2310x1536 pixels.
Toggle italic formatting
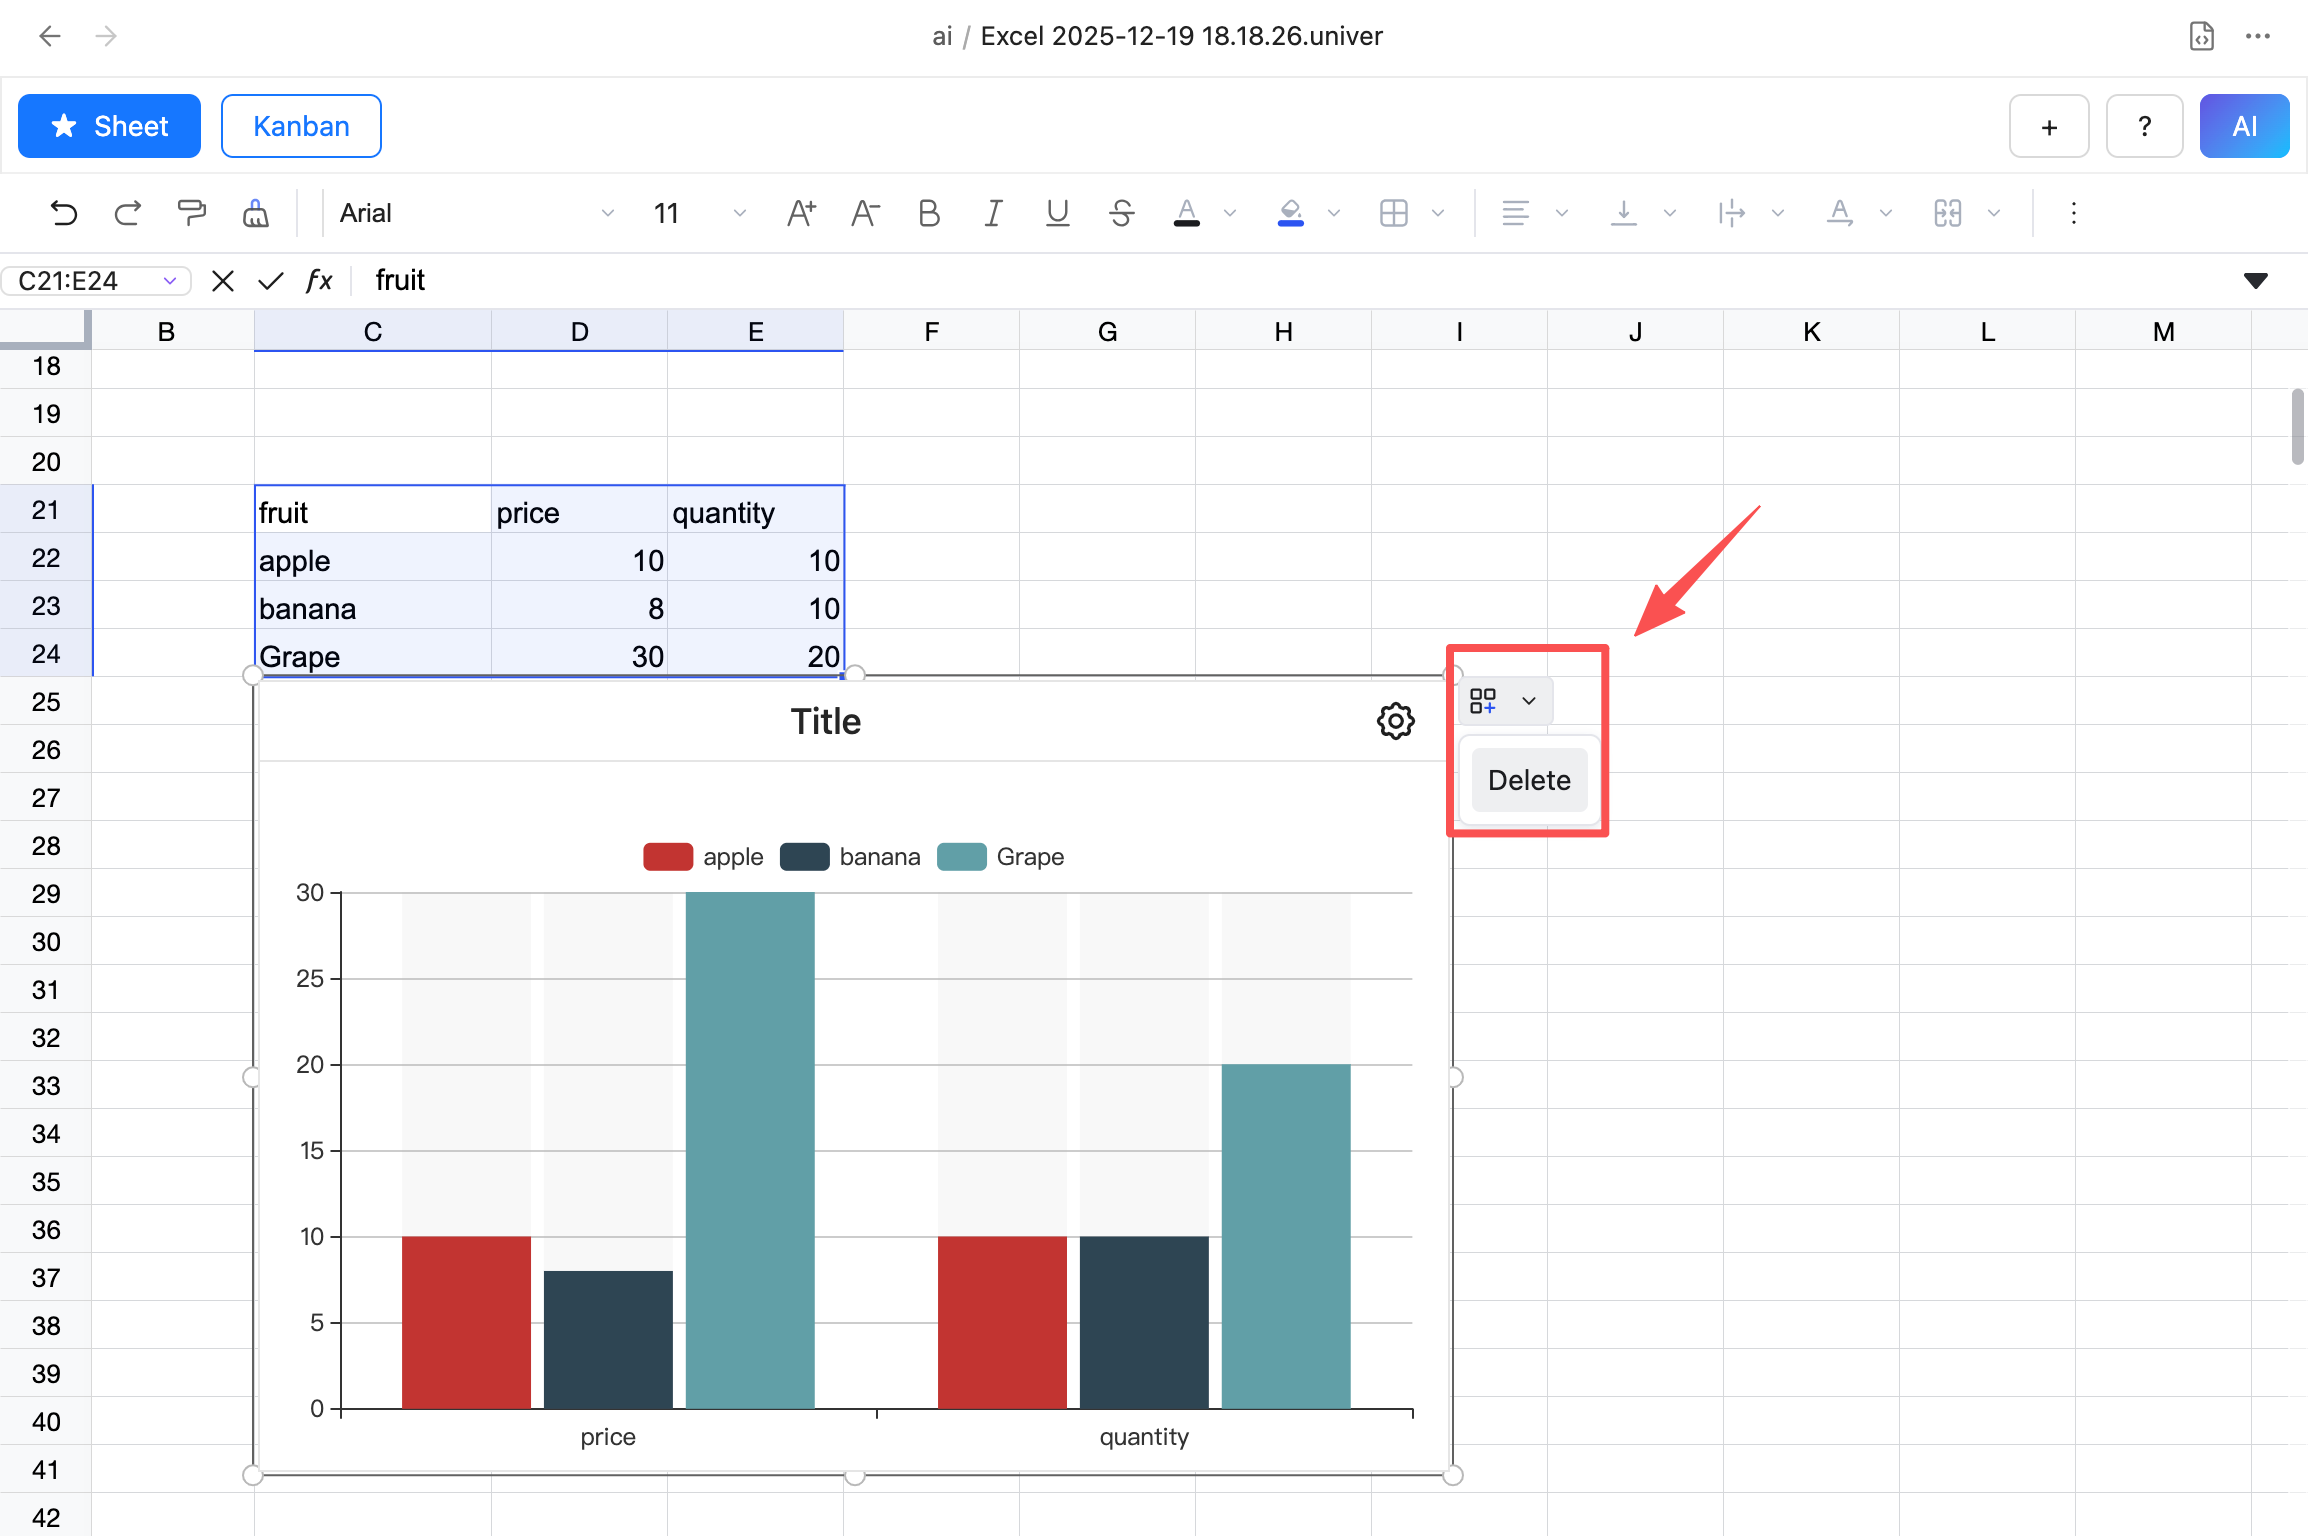993,213
